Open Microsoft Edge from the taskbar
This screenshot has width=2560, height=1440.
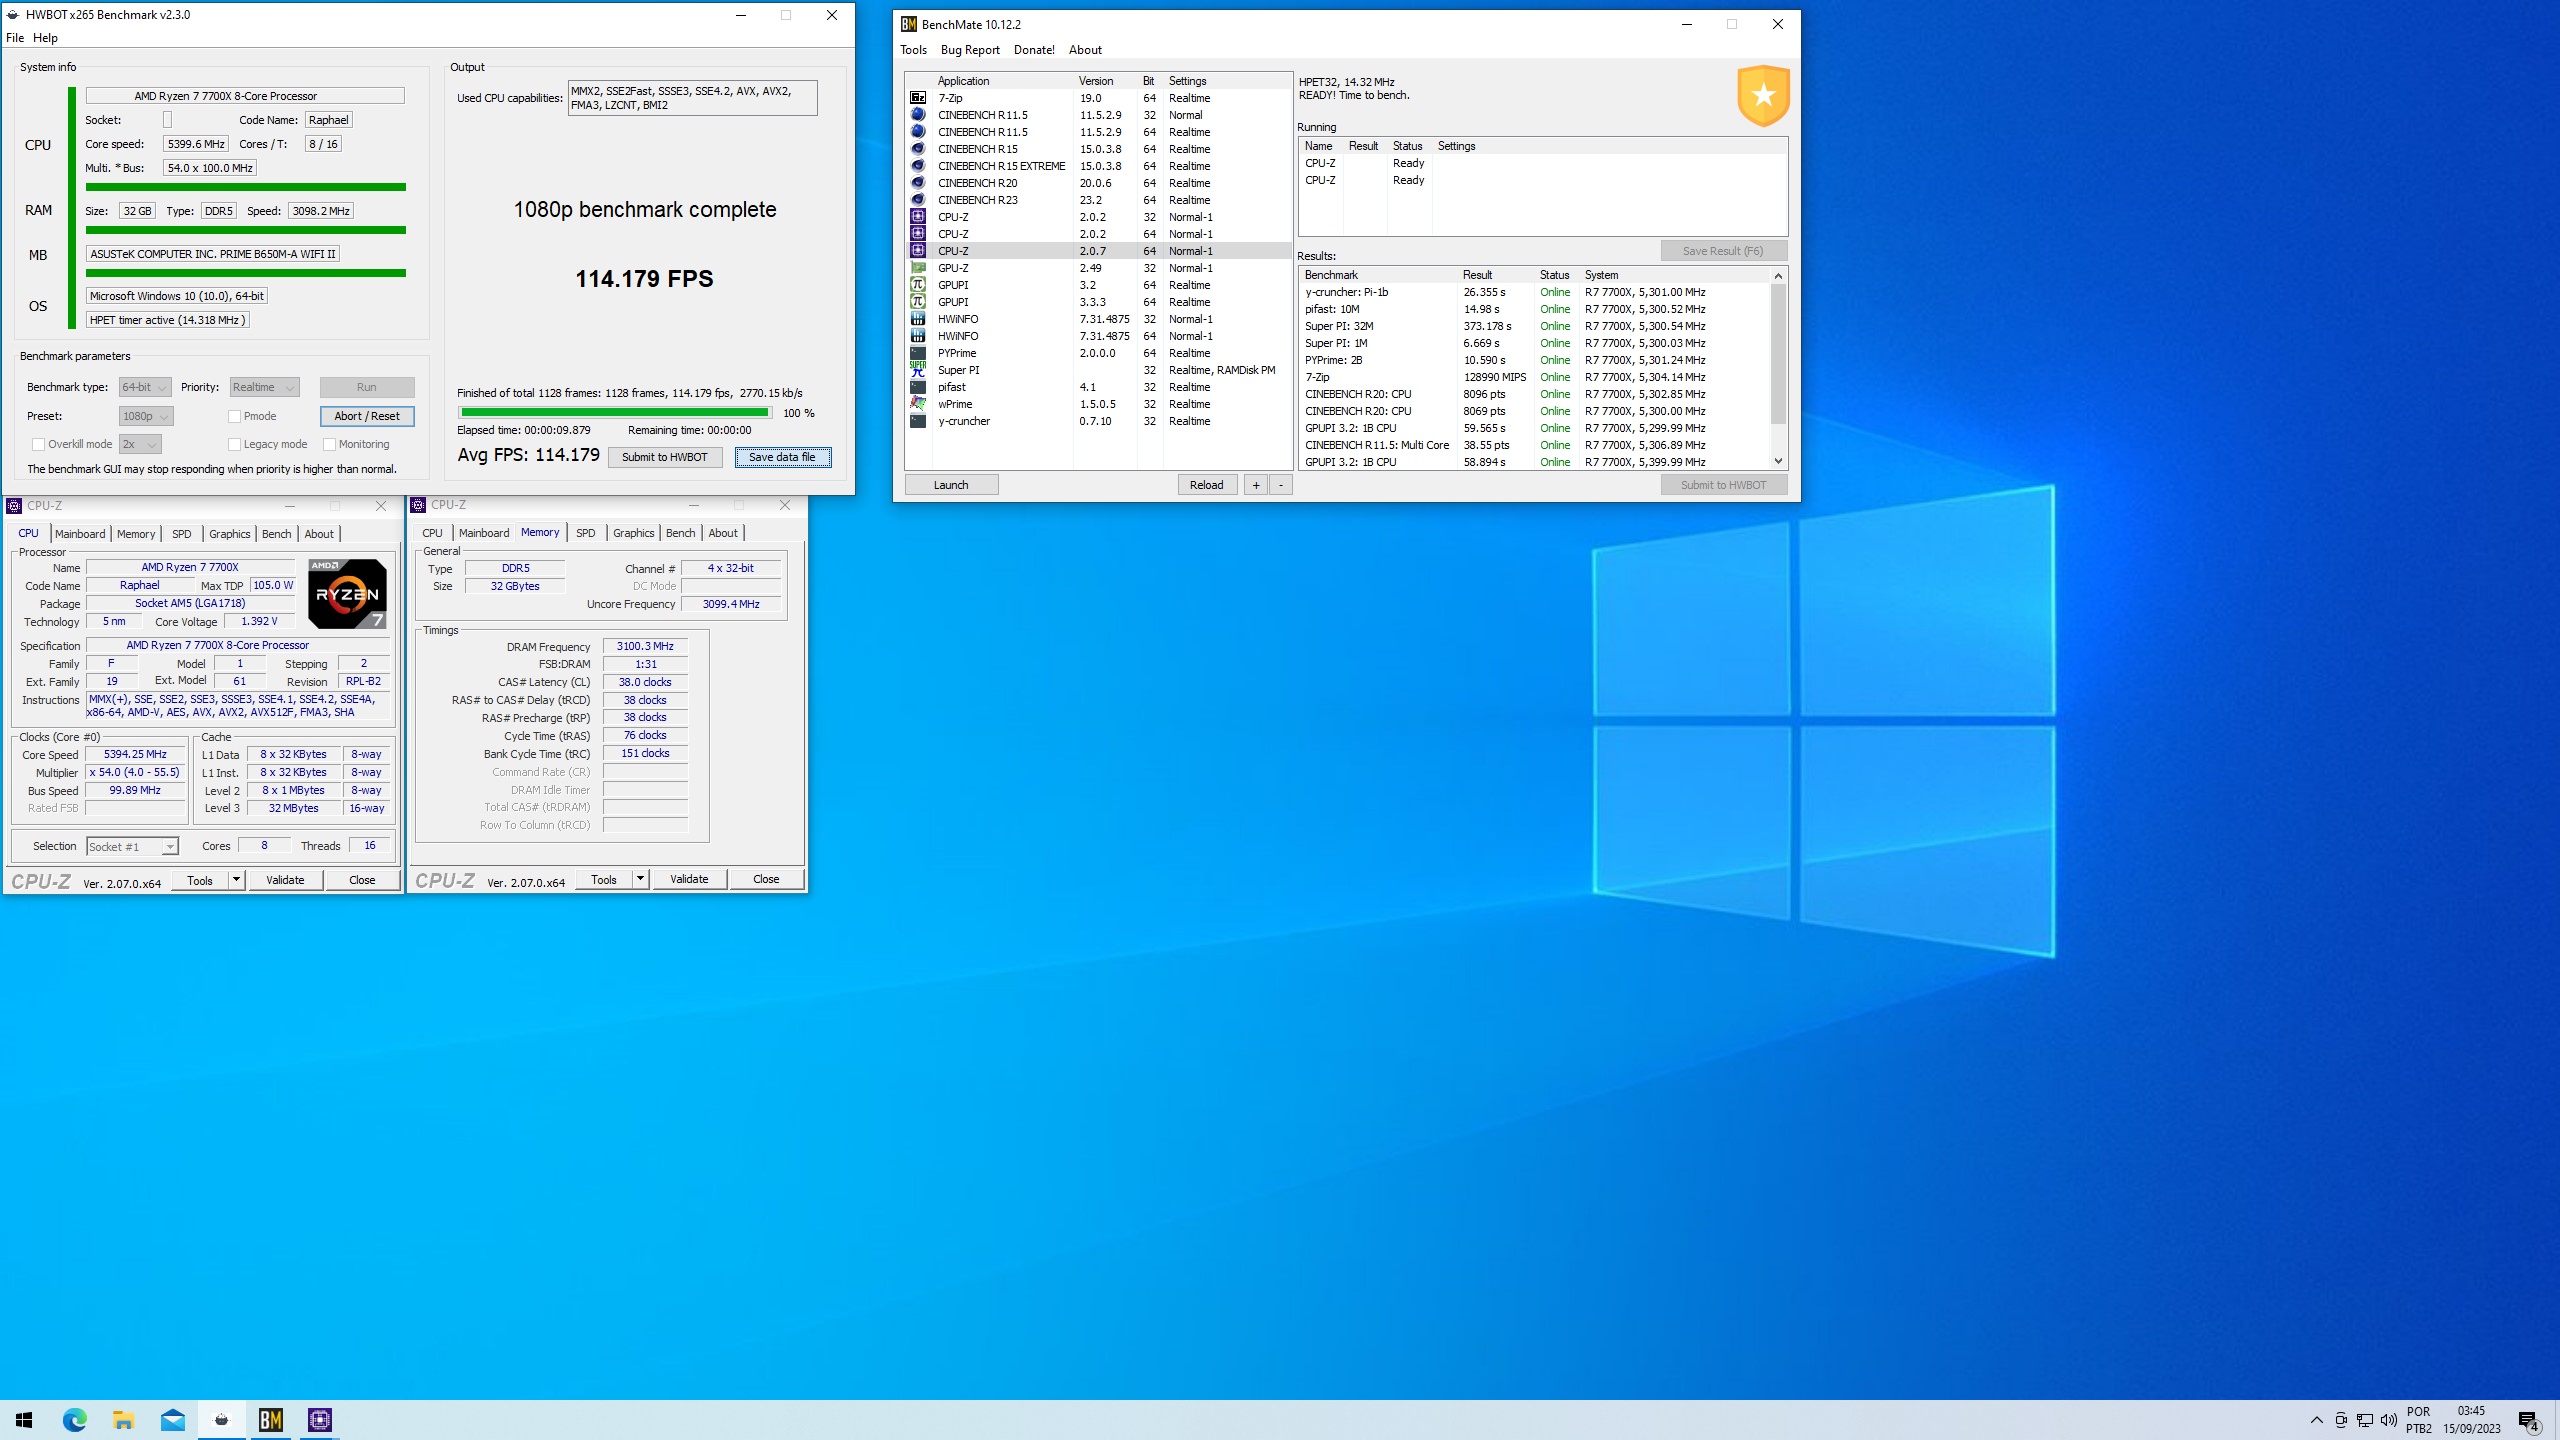click(75, 1420)
